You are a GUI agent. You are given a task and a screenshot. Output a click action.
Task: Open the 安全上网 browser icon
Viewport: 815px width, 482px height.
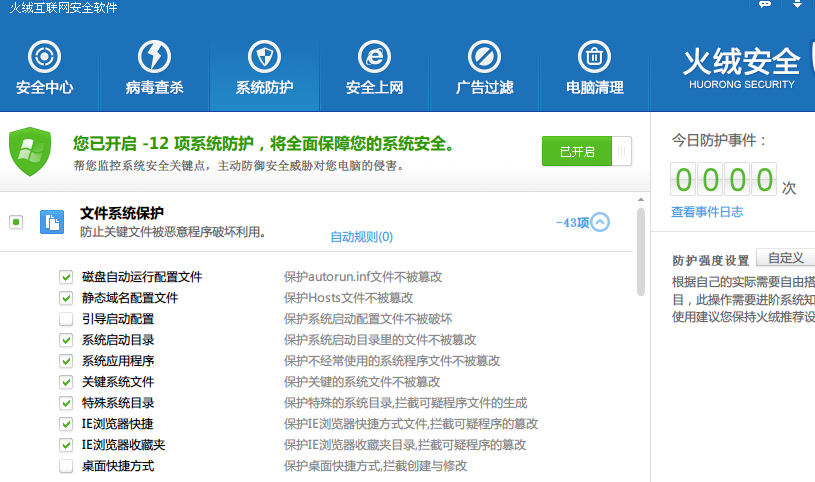coord(374,57)
